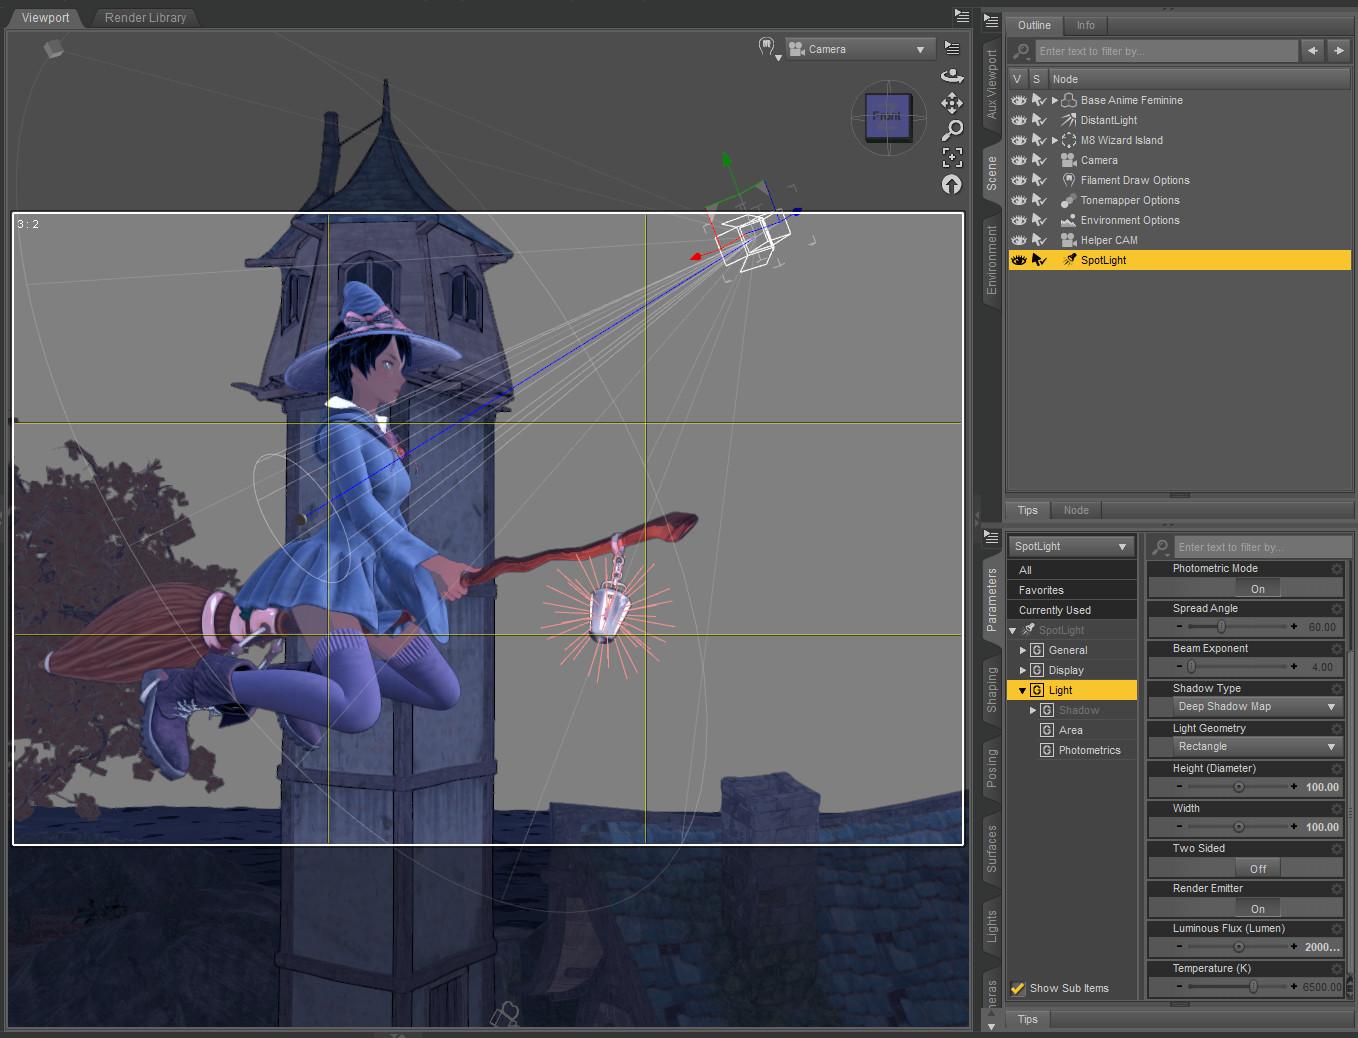Screen dimensions: 1358x1038
Task: Expand the General property group
Action: (1023, 650)
